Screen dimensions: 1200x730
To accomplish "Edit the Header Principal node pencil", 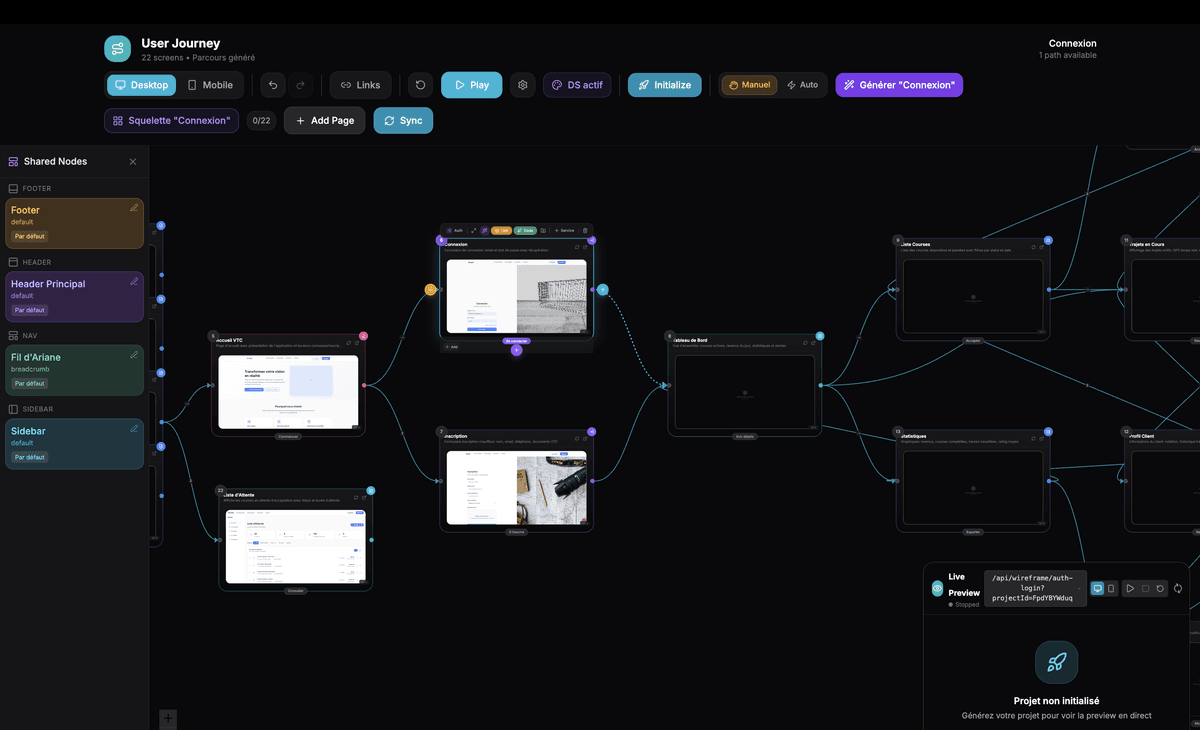I will pyautogui.click(x=134, y=282).
